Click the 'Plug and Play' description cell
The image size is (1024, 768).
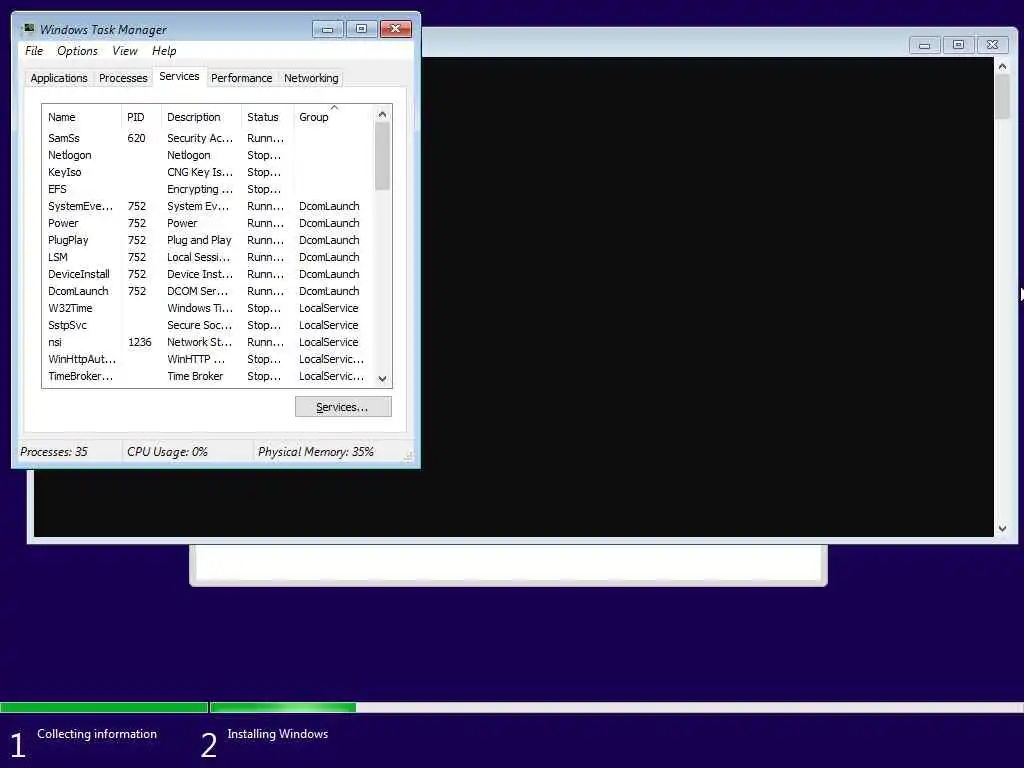pos(199,240)
